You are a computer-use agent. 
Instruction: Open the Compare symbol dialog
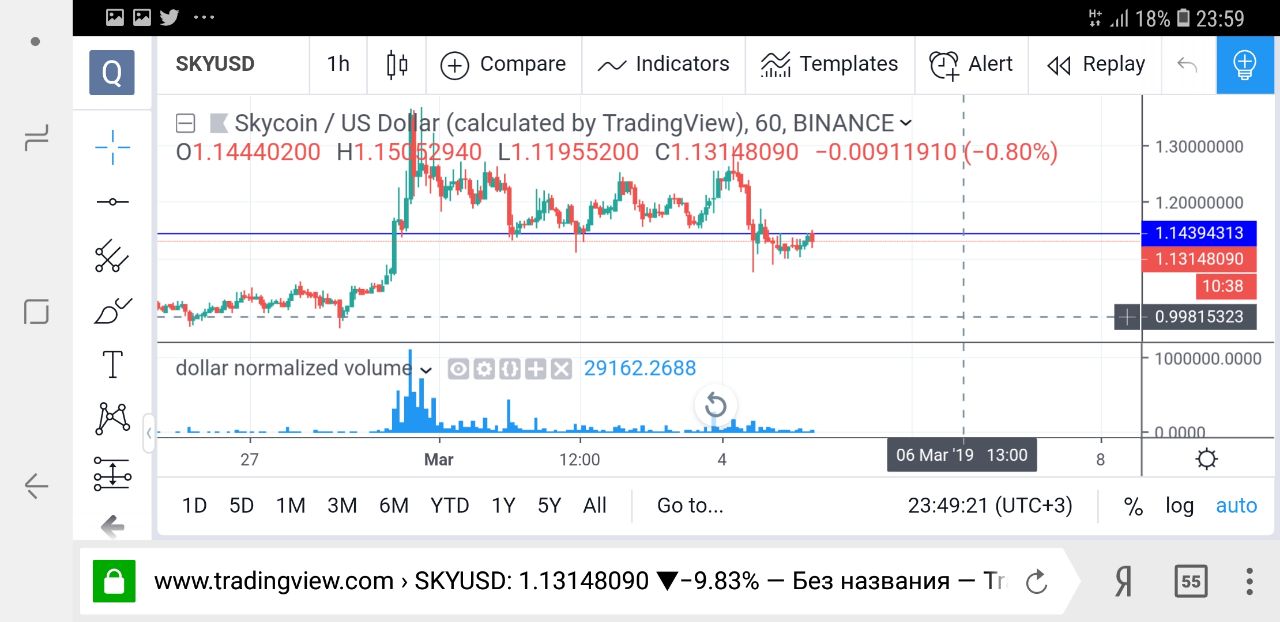503,65
